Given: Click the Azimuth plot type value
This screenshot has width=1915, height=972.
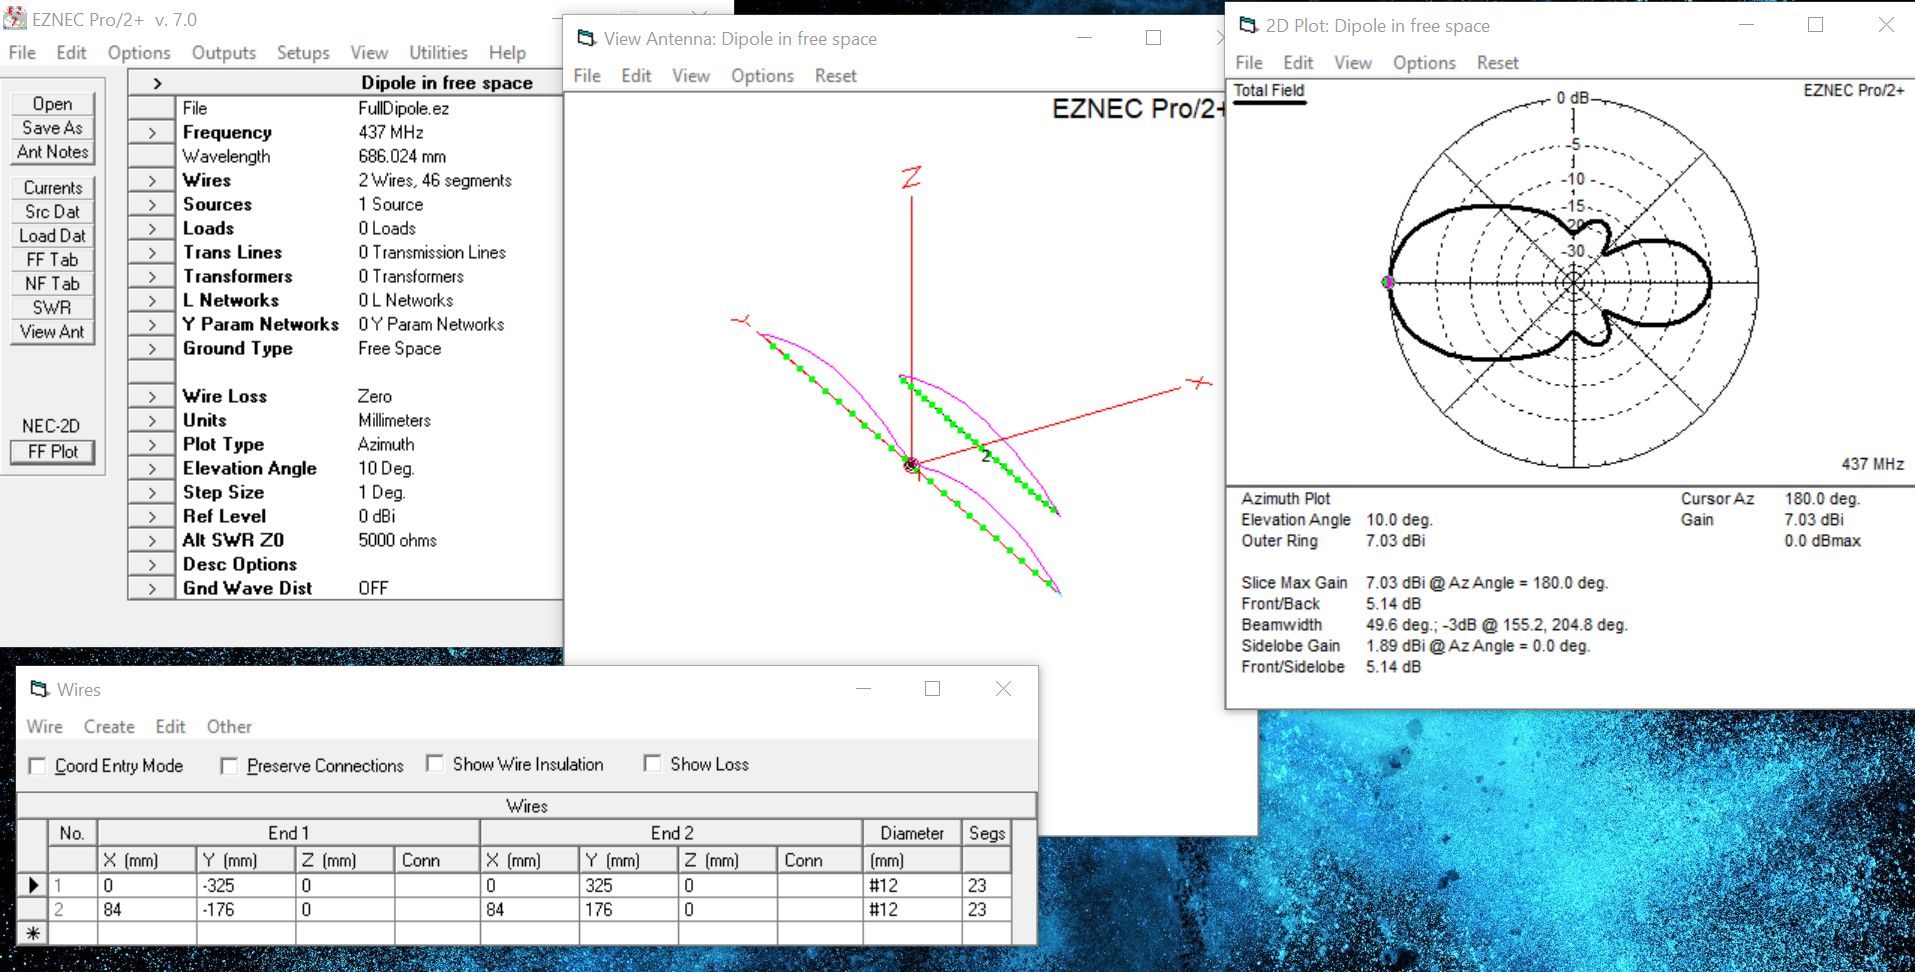Looking at the screenshot, I should [386, 444].
